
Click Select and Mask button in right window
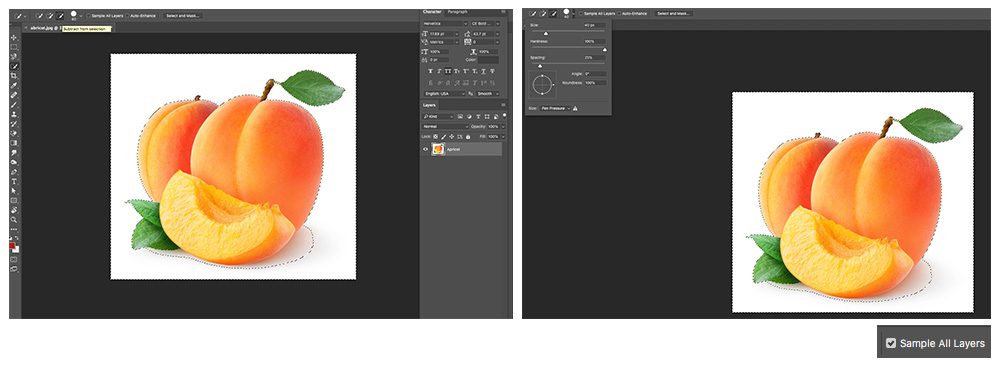(x=673, y=13)
